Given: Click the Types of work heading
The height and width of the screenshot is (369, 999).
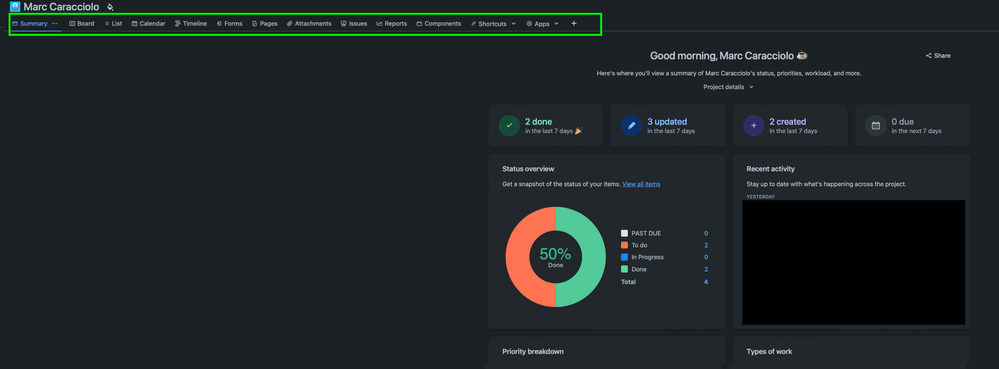Looking at the screenshot, I should [x=769, y=351].
